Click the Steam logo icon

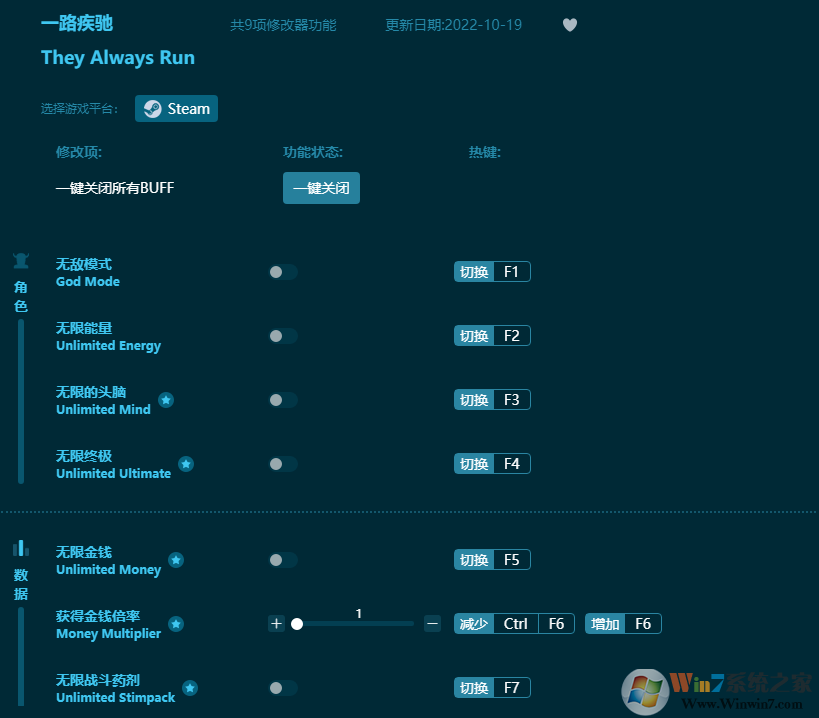click(x=153, y=109)
